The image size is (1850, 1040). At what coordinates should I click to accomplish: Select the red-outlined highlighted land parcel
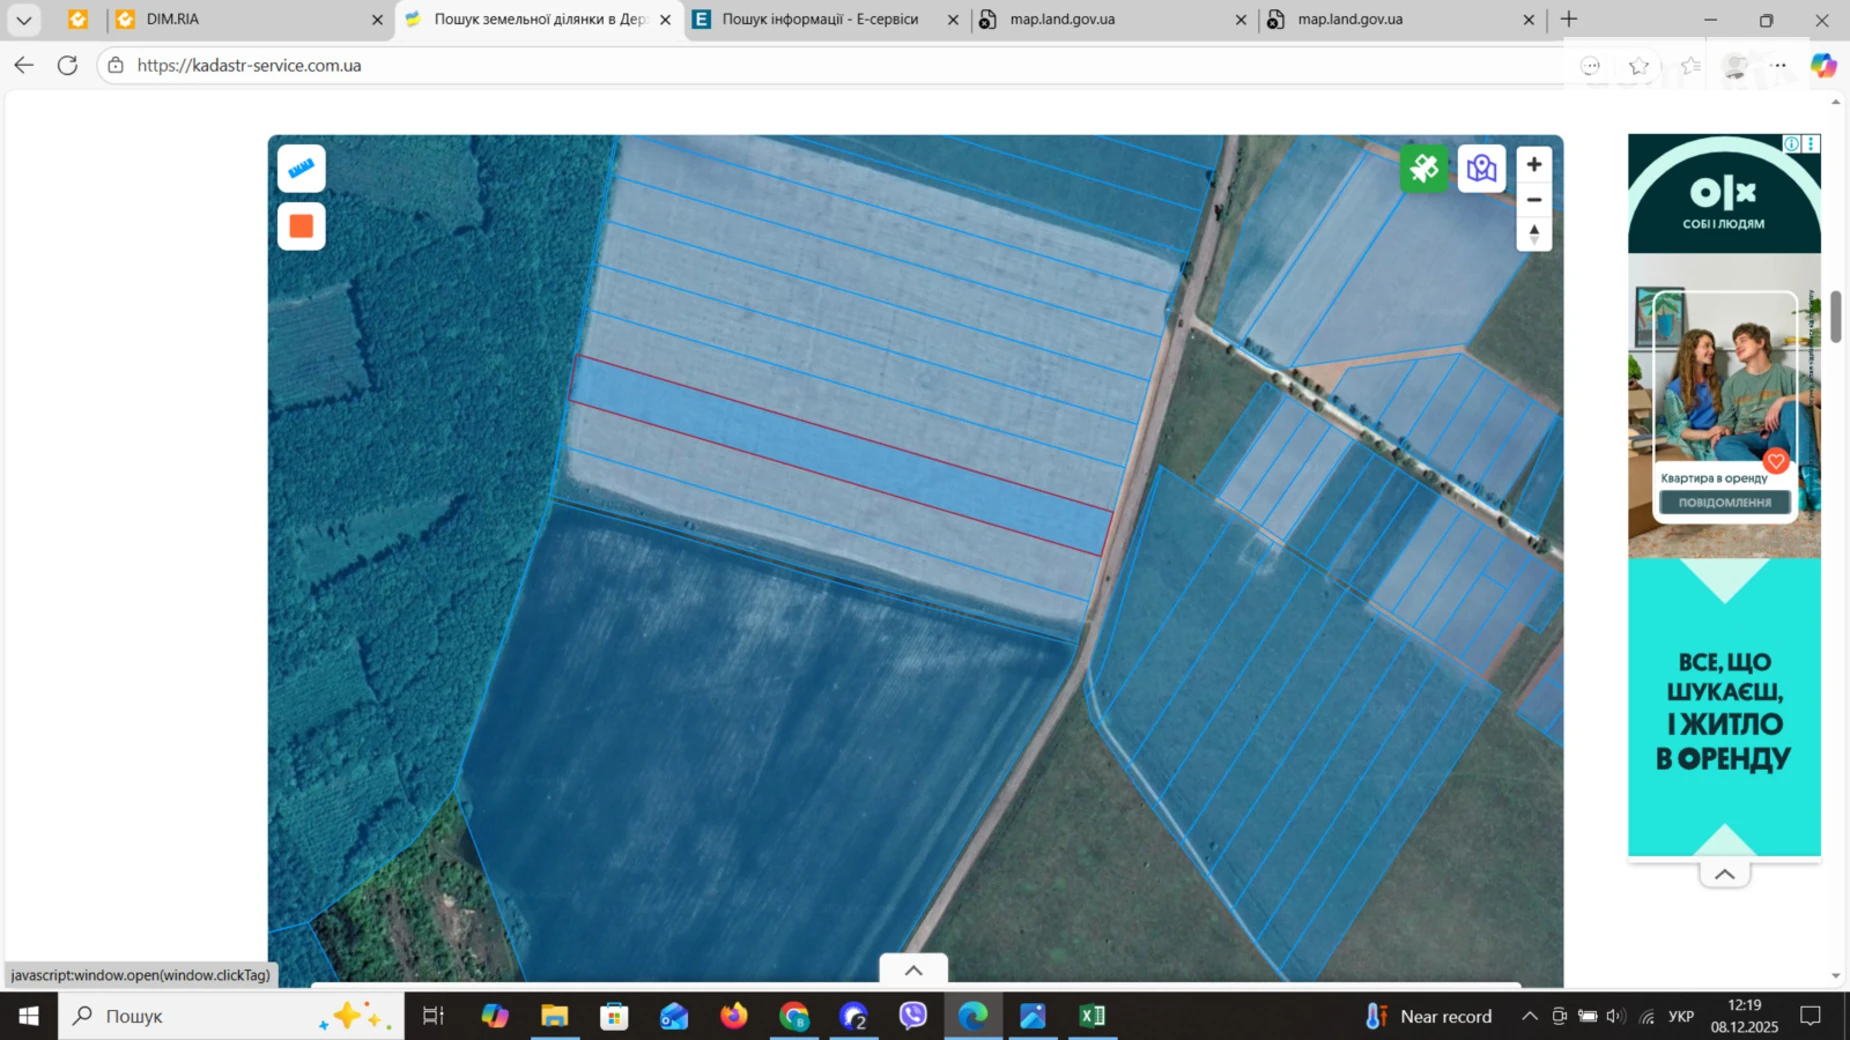point(840,455)
